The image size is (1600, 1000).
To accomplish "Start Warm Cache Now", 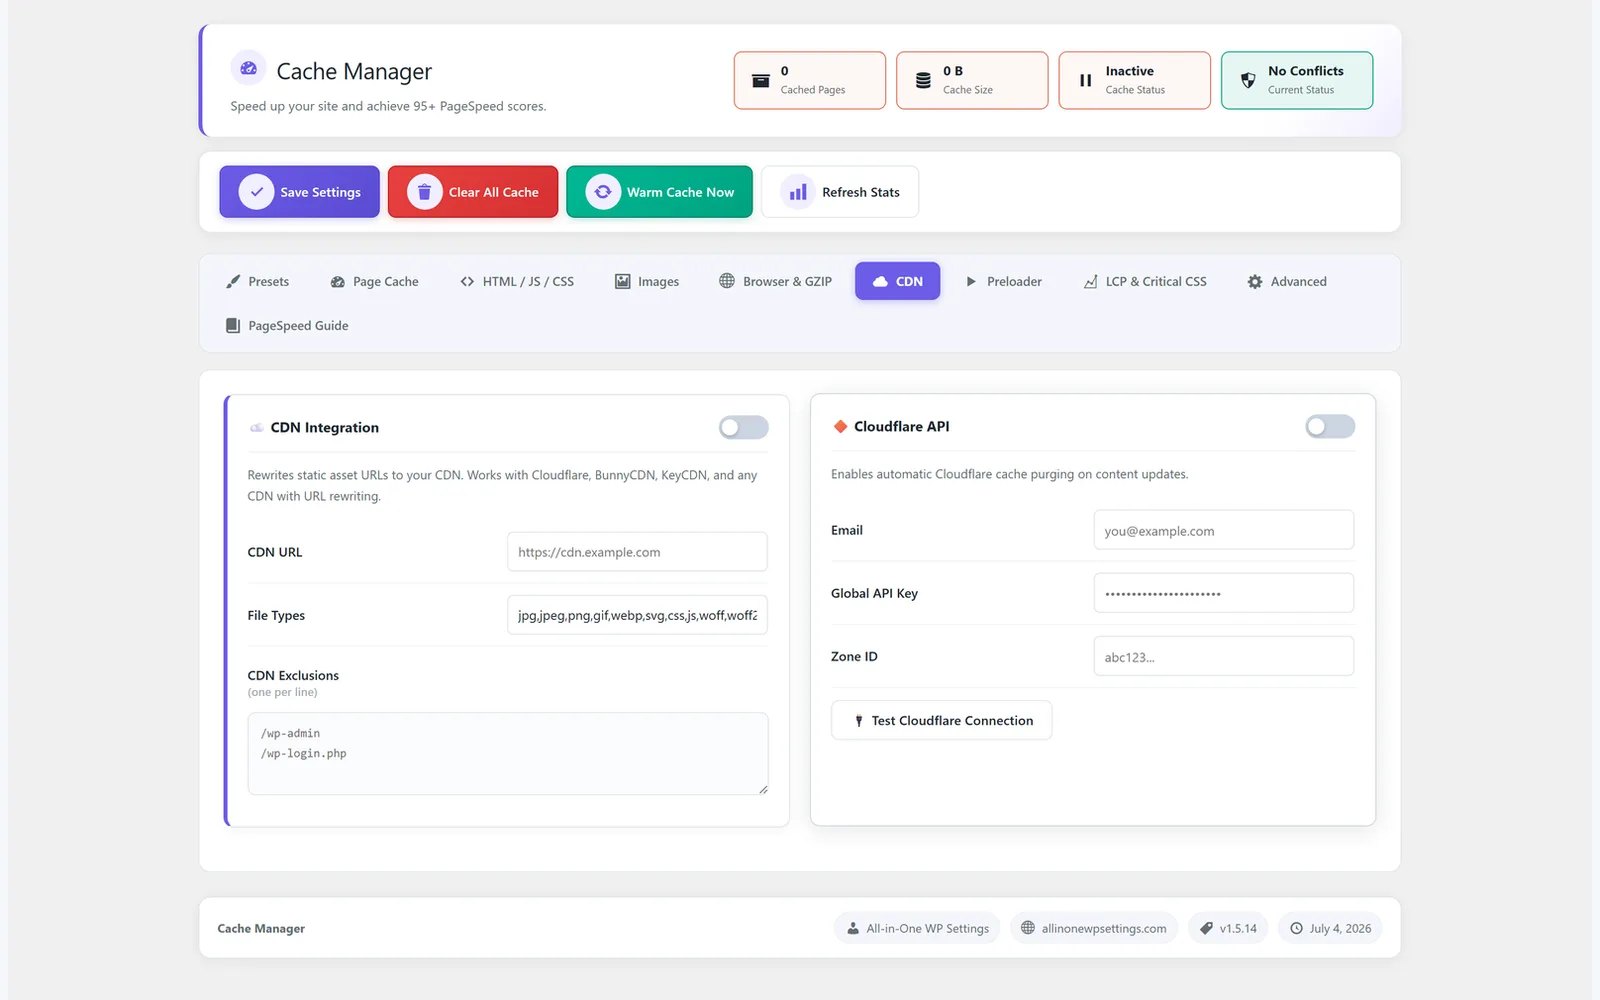I will pos(660,192).
